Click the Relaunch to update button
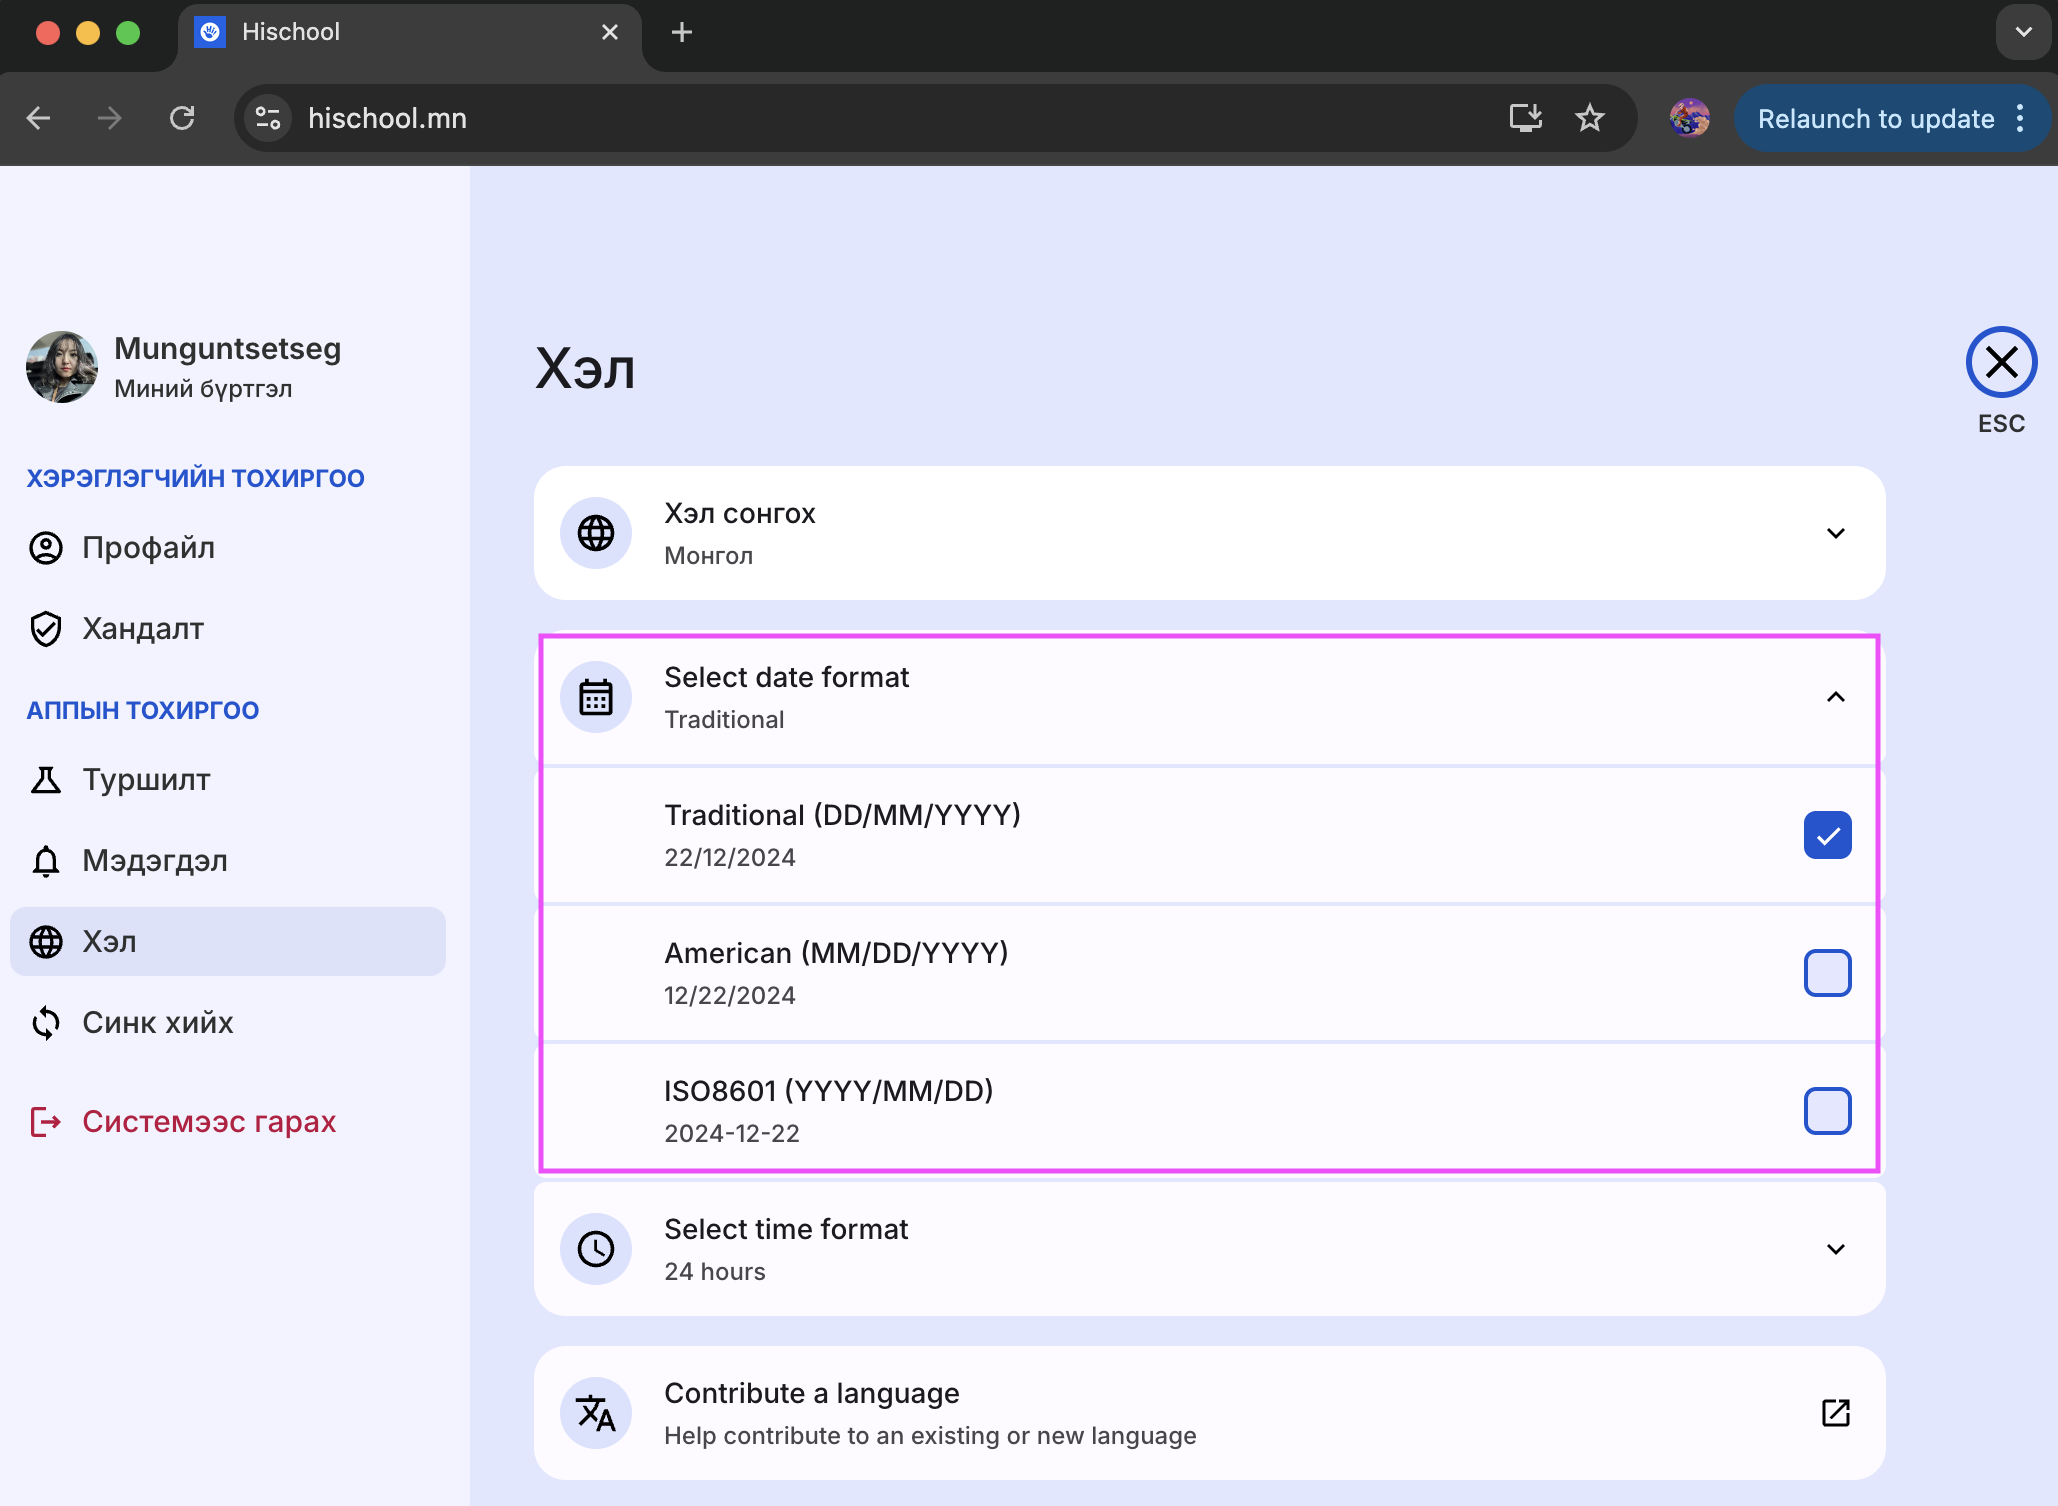Screen dimensions: 2058x1506 (1875, 118)
